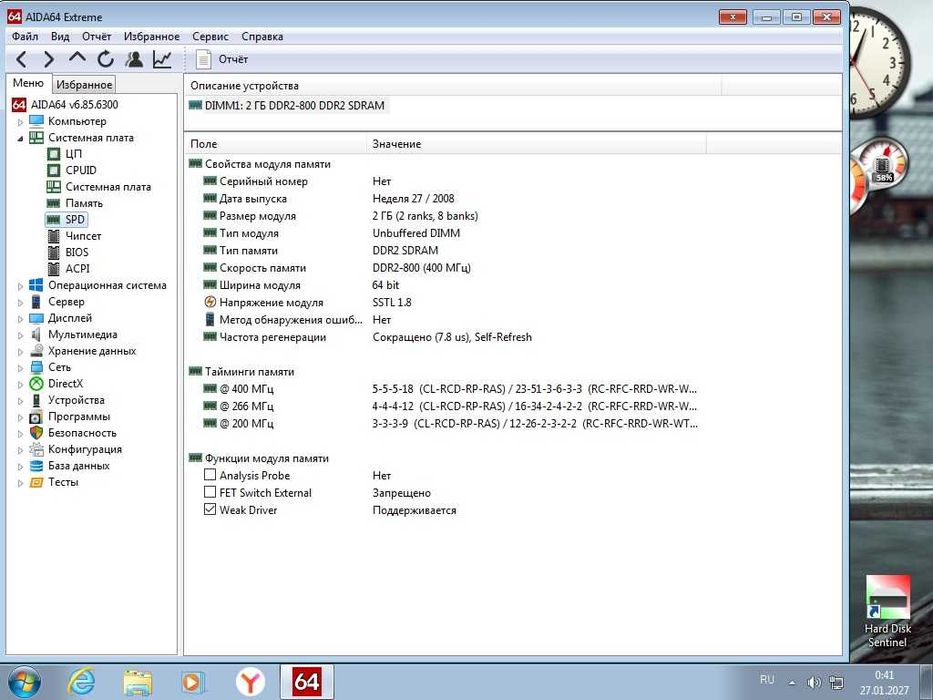Expand the Программы tree node
The width and height of the screenshot is (933, 700).
(x=20, y=417)
